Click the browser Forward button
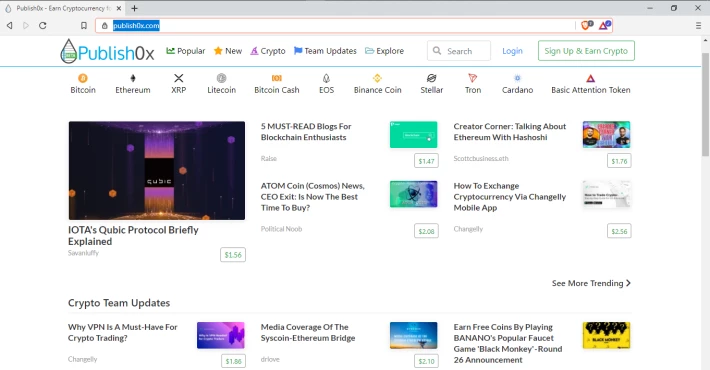 (26, 25)
